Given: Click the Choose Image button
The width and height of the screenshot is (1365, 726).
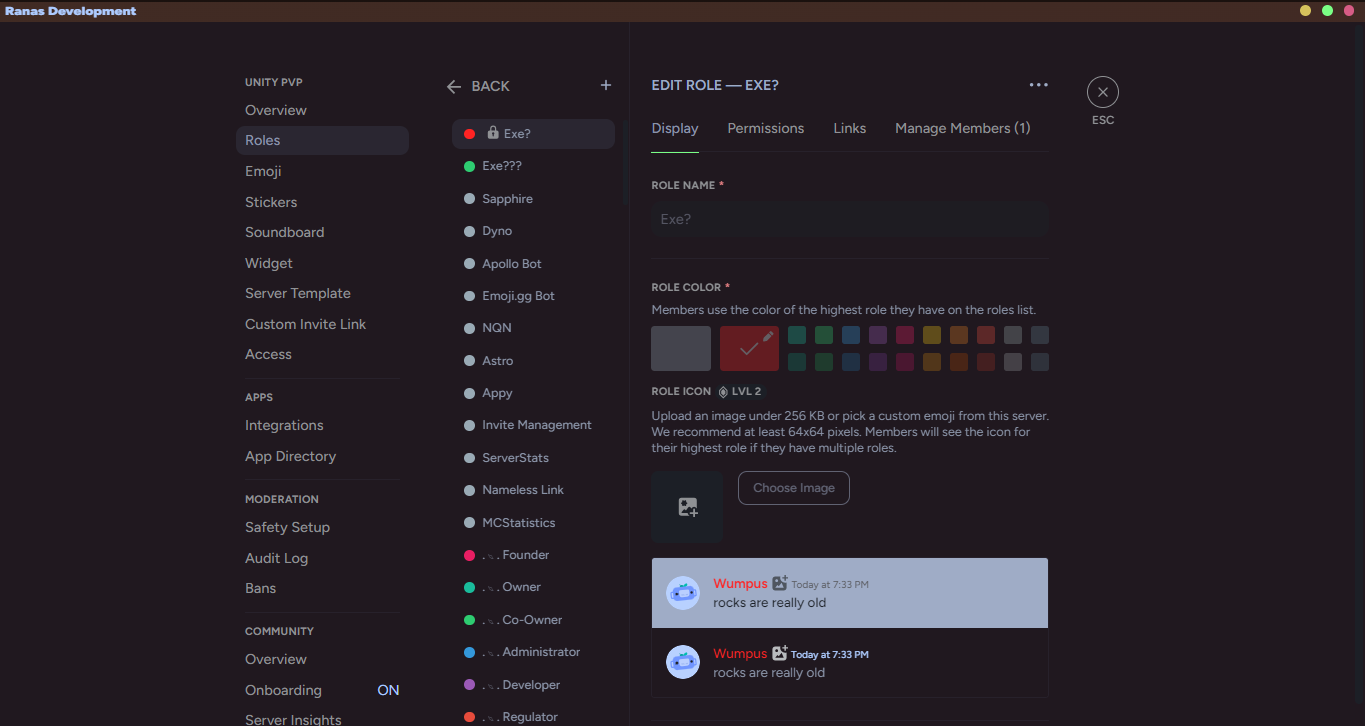Looking at the screenshot, I should [x=794, y=488].
